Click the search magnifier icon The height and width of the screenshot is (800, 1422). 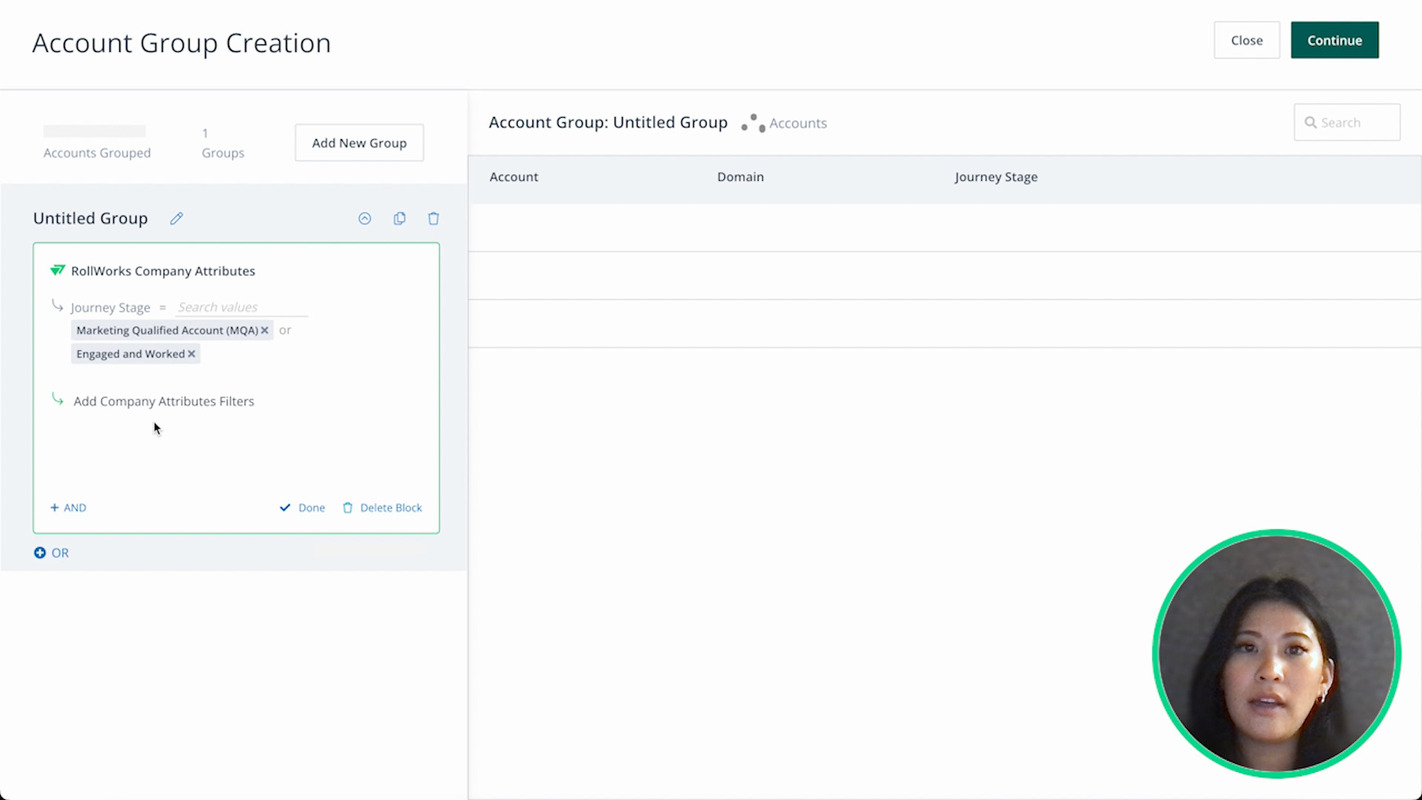click(x=1311, y=122)
